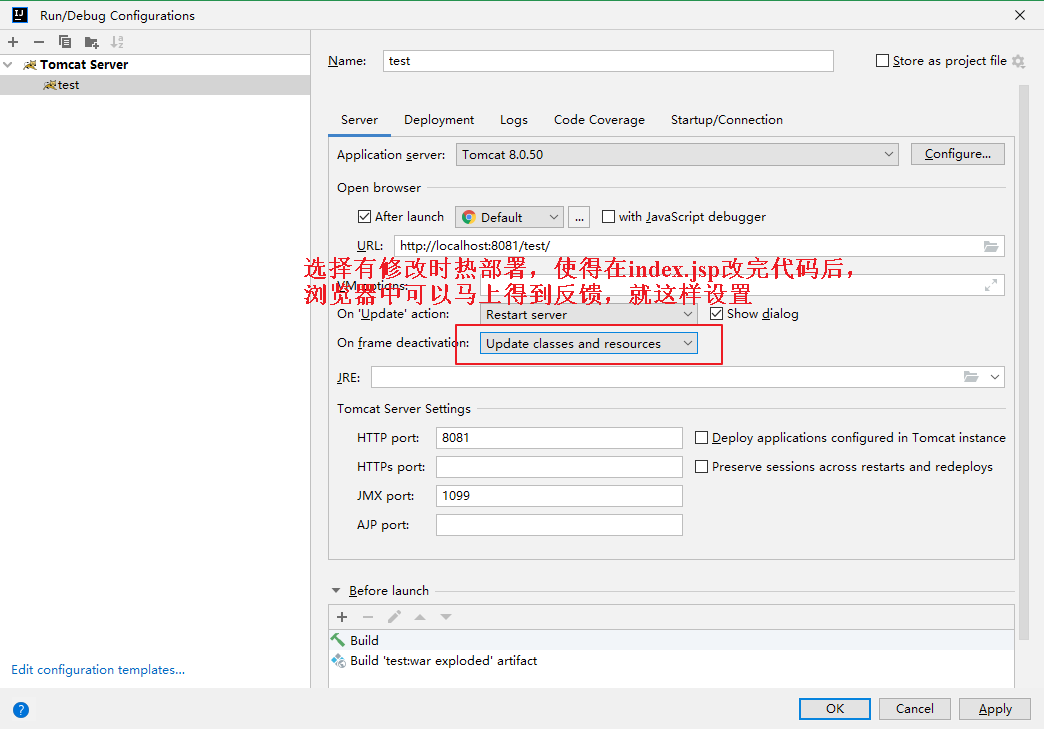The height and width of the screenshot is (729, 1044).
Task: Toggle Store as project file checkbox
Action: [882, 61]
